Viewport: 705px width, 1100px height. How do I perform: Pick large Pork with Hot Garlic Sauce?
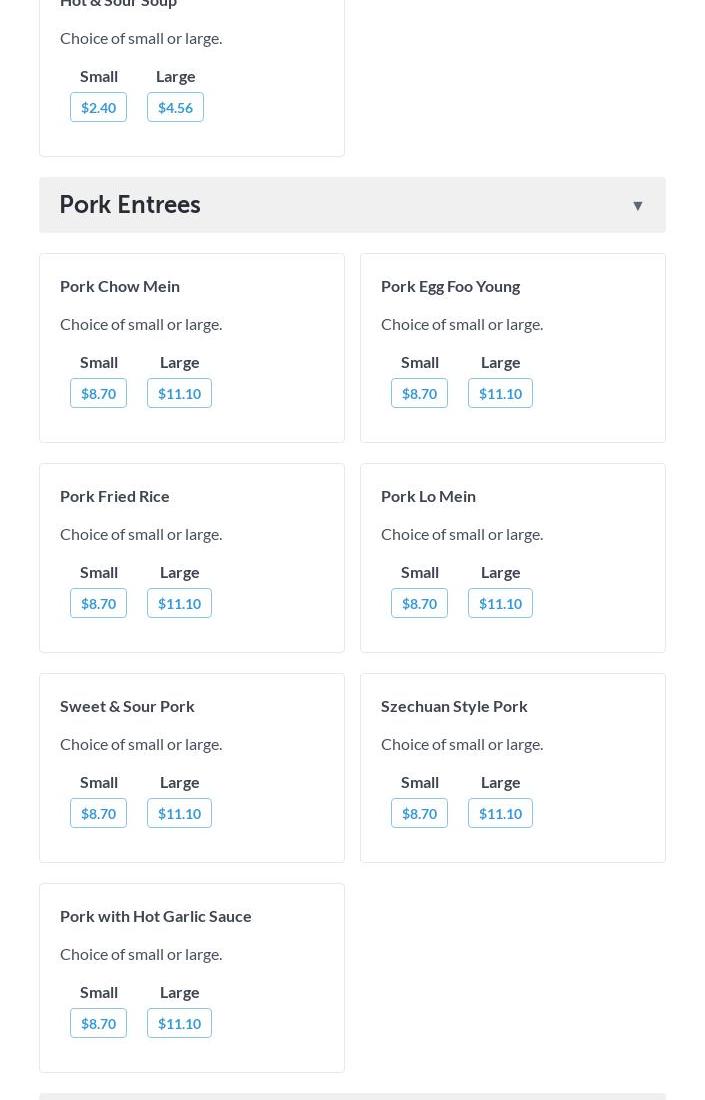point(179,1023)
